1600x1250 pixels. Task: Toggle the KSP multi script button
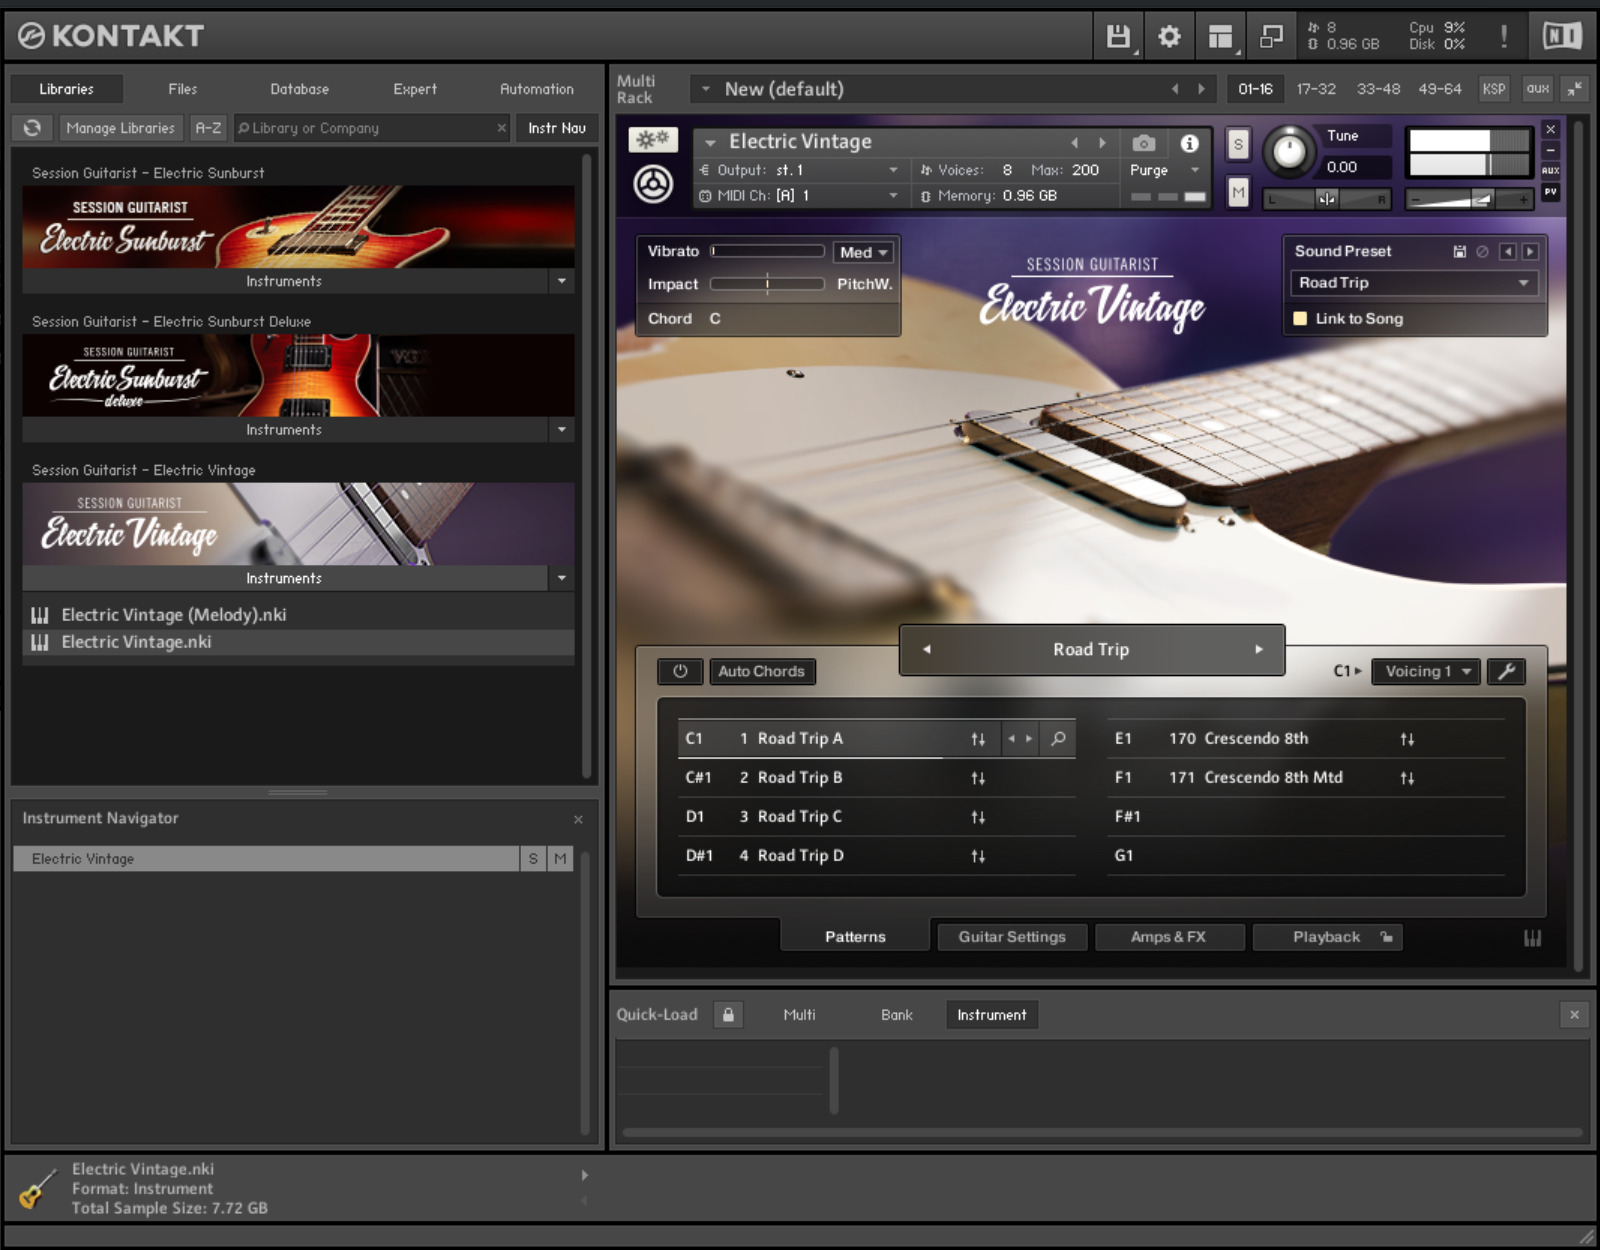pos(1494,89)
